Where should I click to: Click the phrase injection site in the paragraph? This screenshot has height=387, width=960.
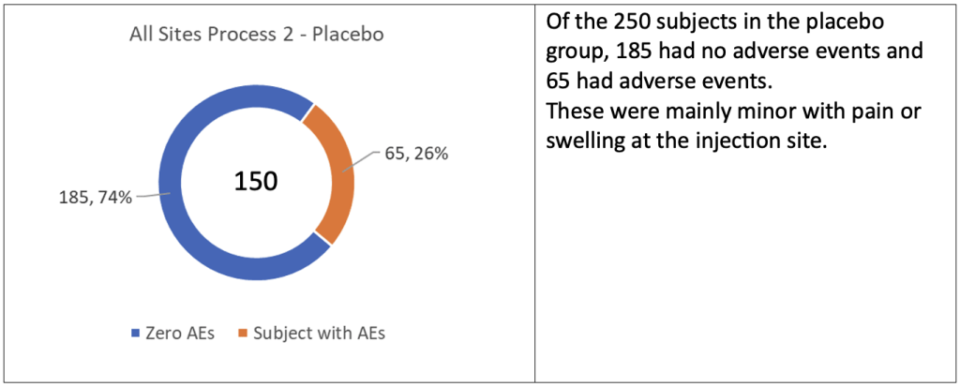coord(774,140)
